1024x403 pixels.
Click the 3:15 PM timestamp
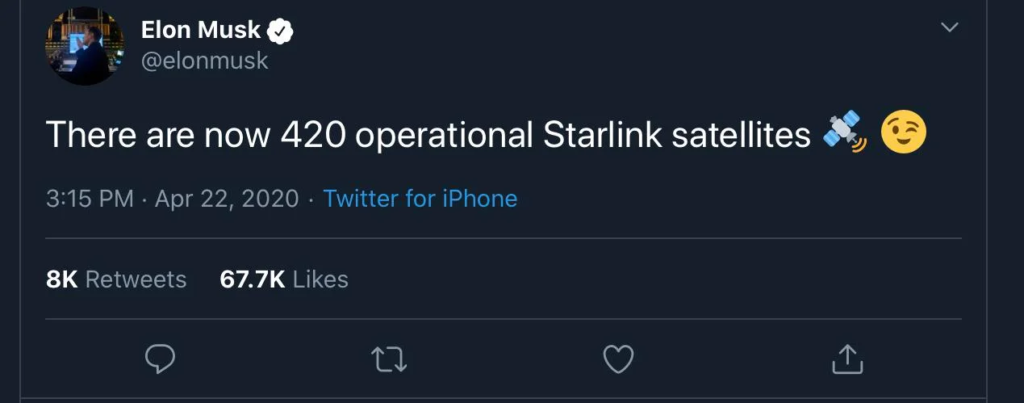90,199
